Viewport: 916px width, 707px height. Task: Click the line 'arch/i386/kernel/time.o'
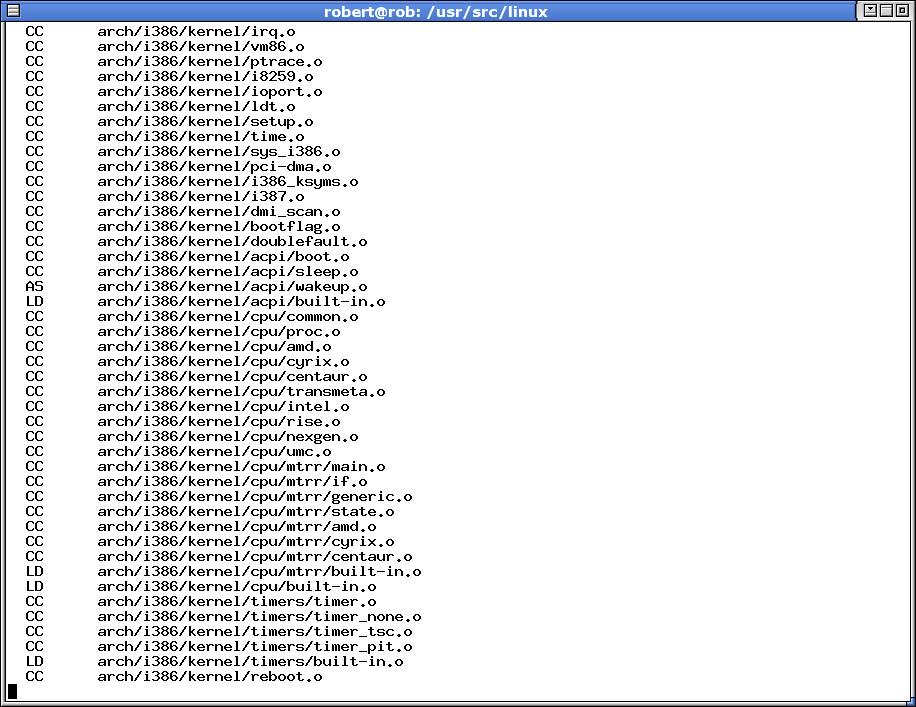[201, 137]
